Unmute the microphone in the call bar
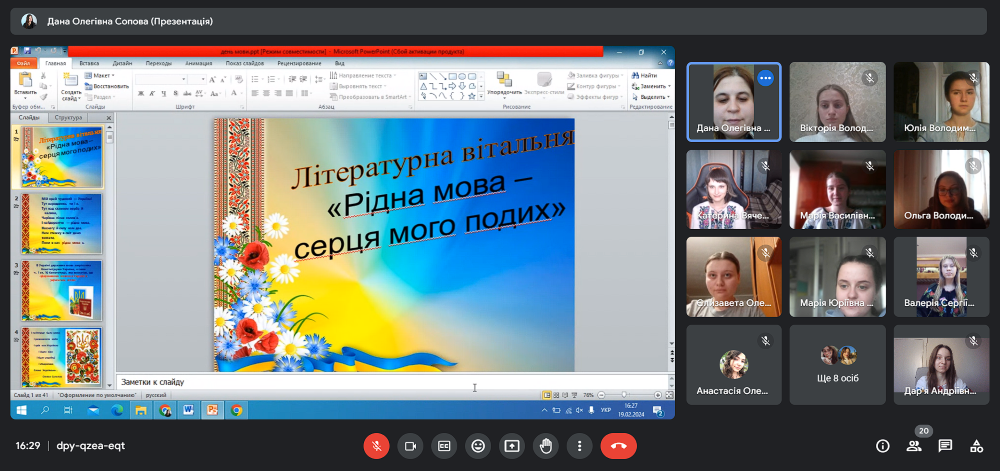The height and width of the screenshot is (471, 1000). [377, 446]
